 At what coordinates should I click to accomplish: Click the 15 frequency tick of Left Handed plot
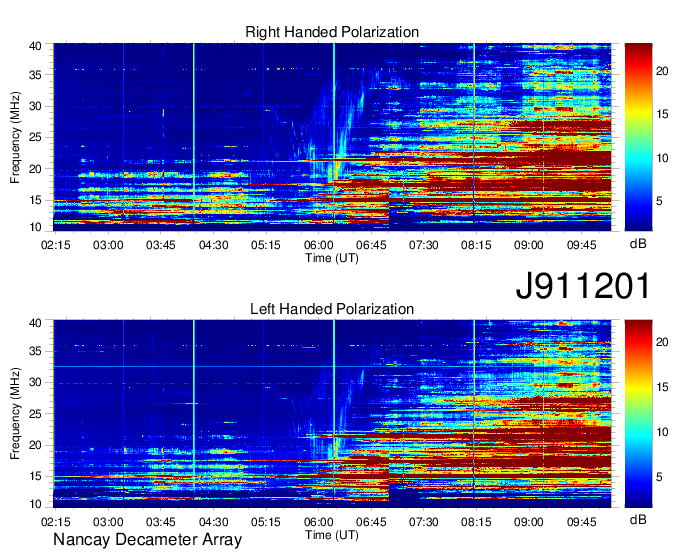tap(35, 477)
